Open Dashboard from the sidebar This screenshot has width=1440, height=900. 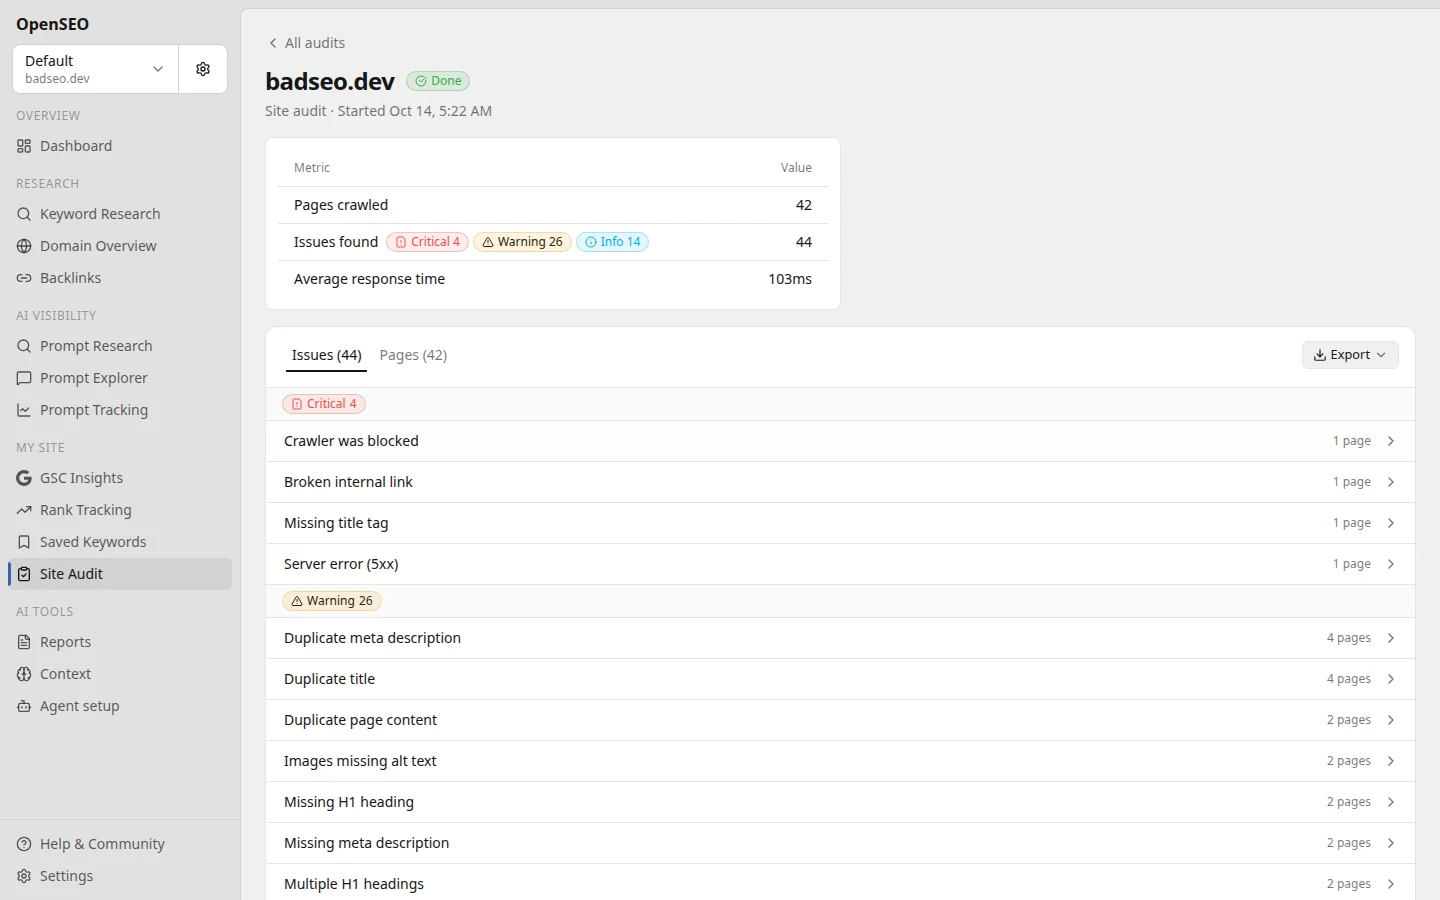[120, 146]
